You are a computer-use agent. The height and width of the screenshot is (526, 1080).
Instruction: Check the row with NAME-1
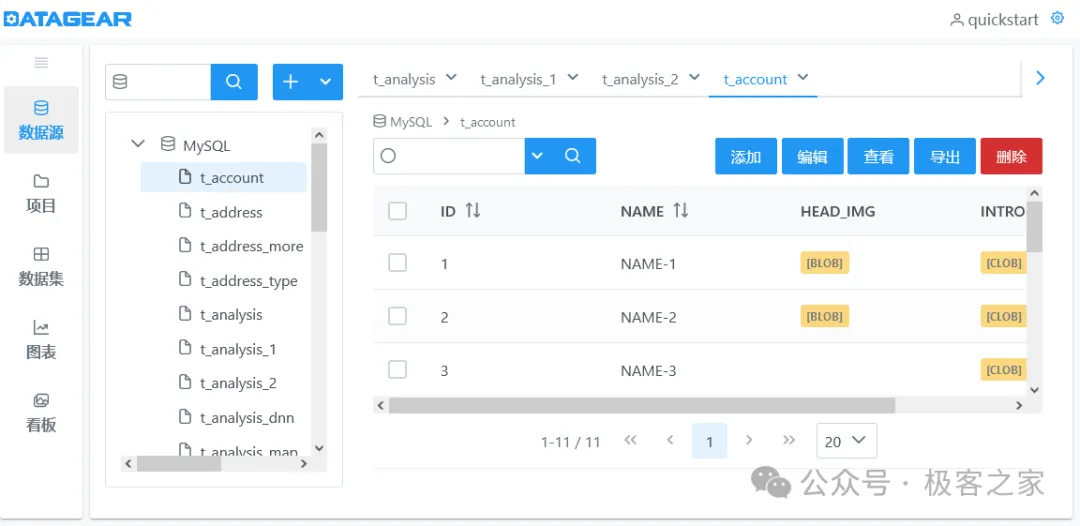coord(397,263)
